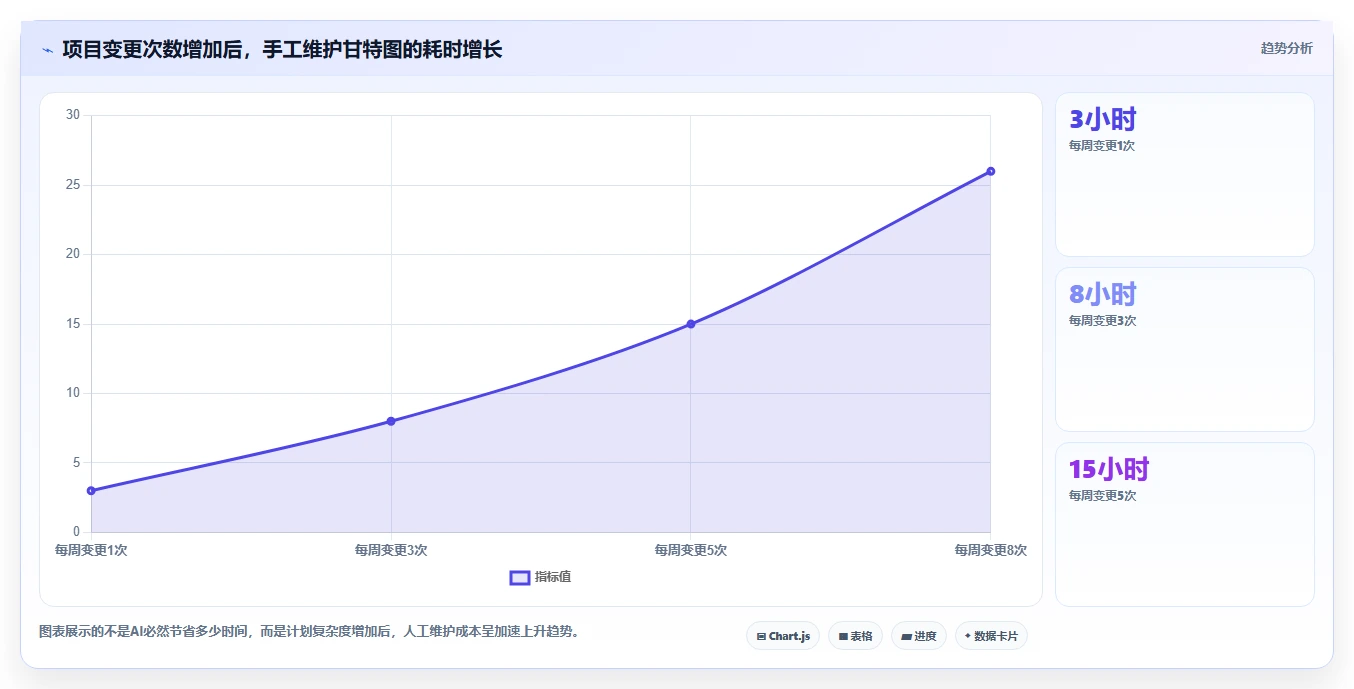Click the 每周变更1次 x-axis label

click(91, 550)
